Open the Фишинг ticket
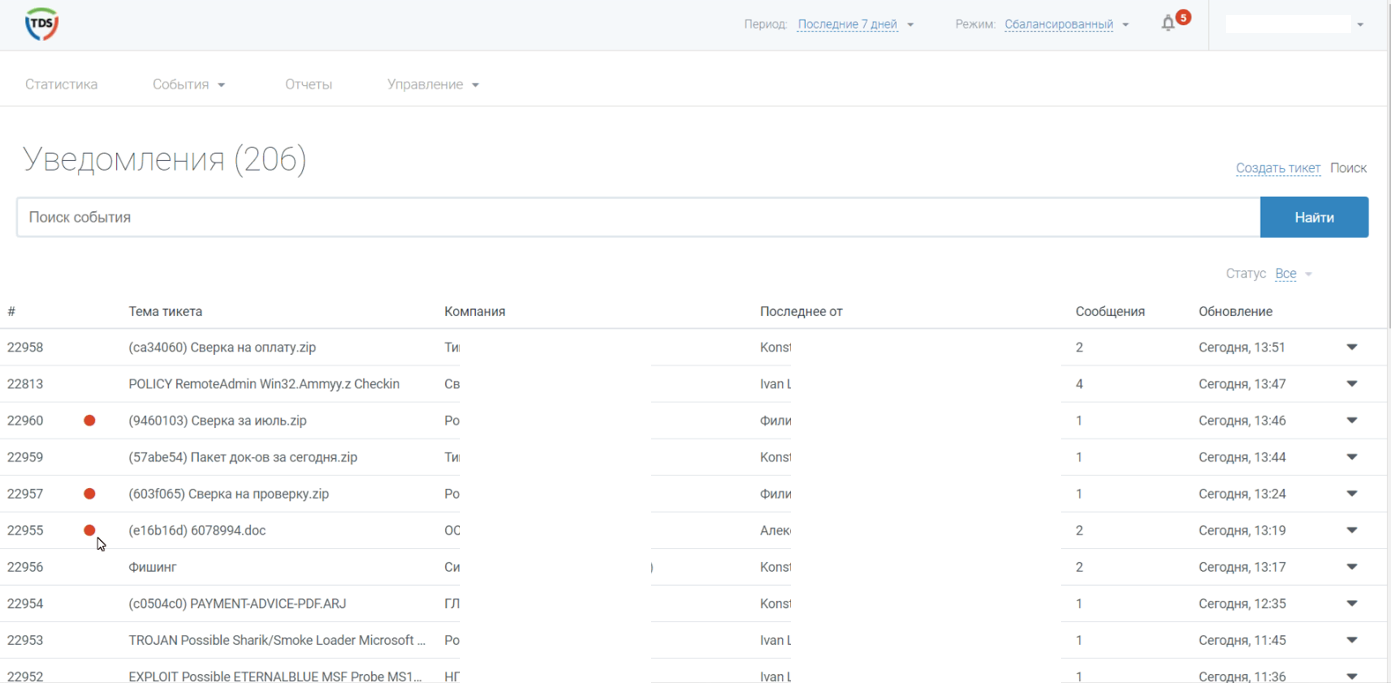This screenshot has width=1391, height=683. [152, 567]
